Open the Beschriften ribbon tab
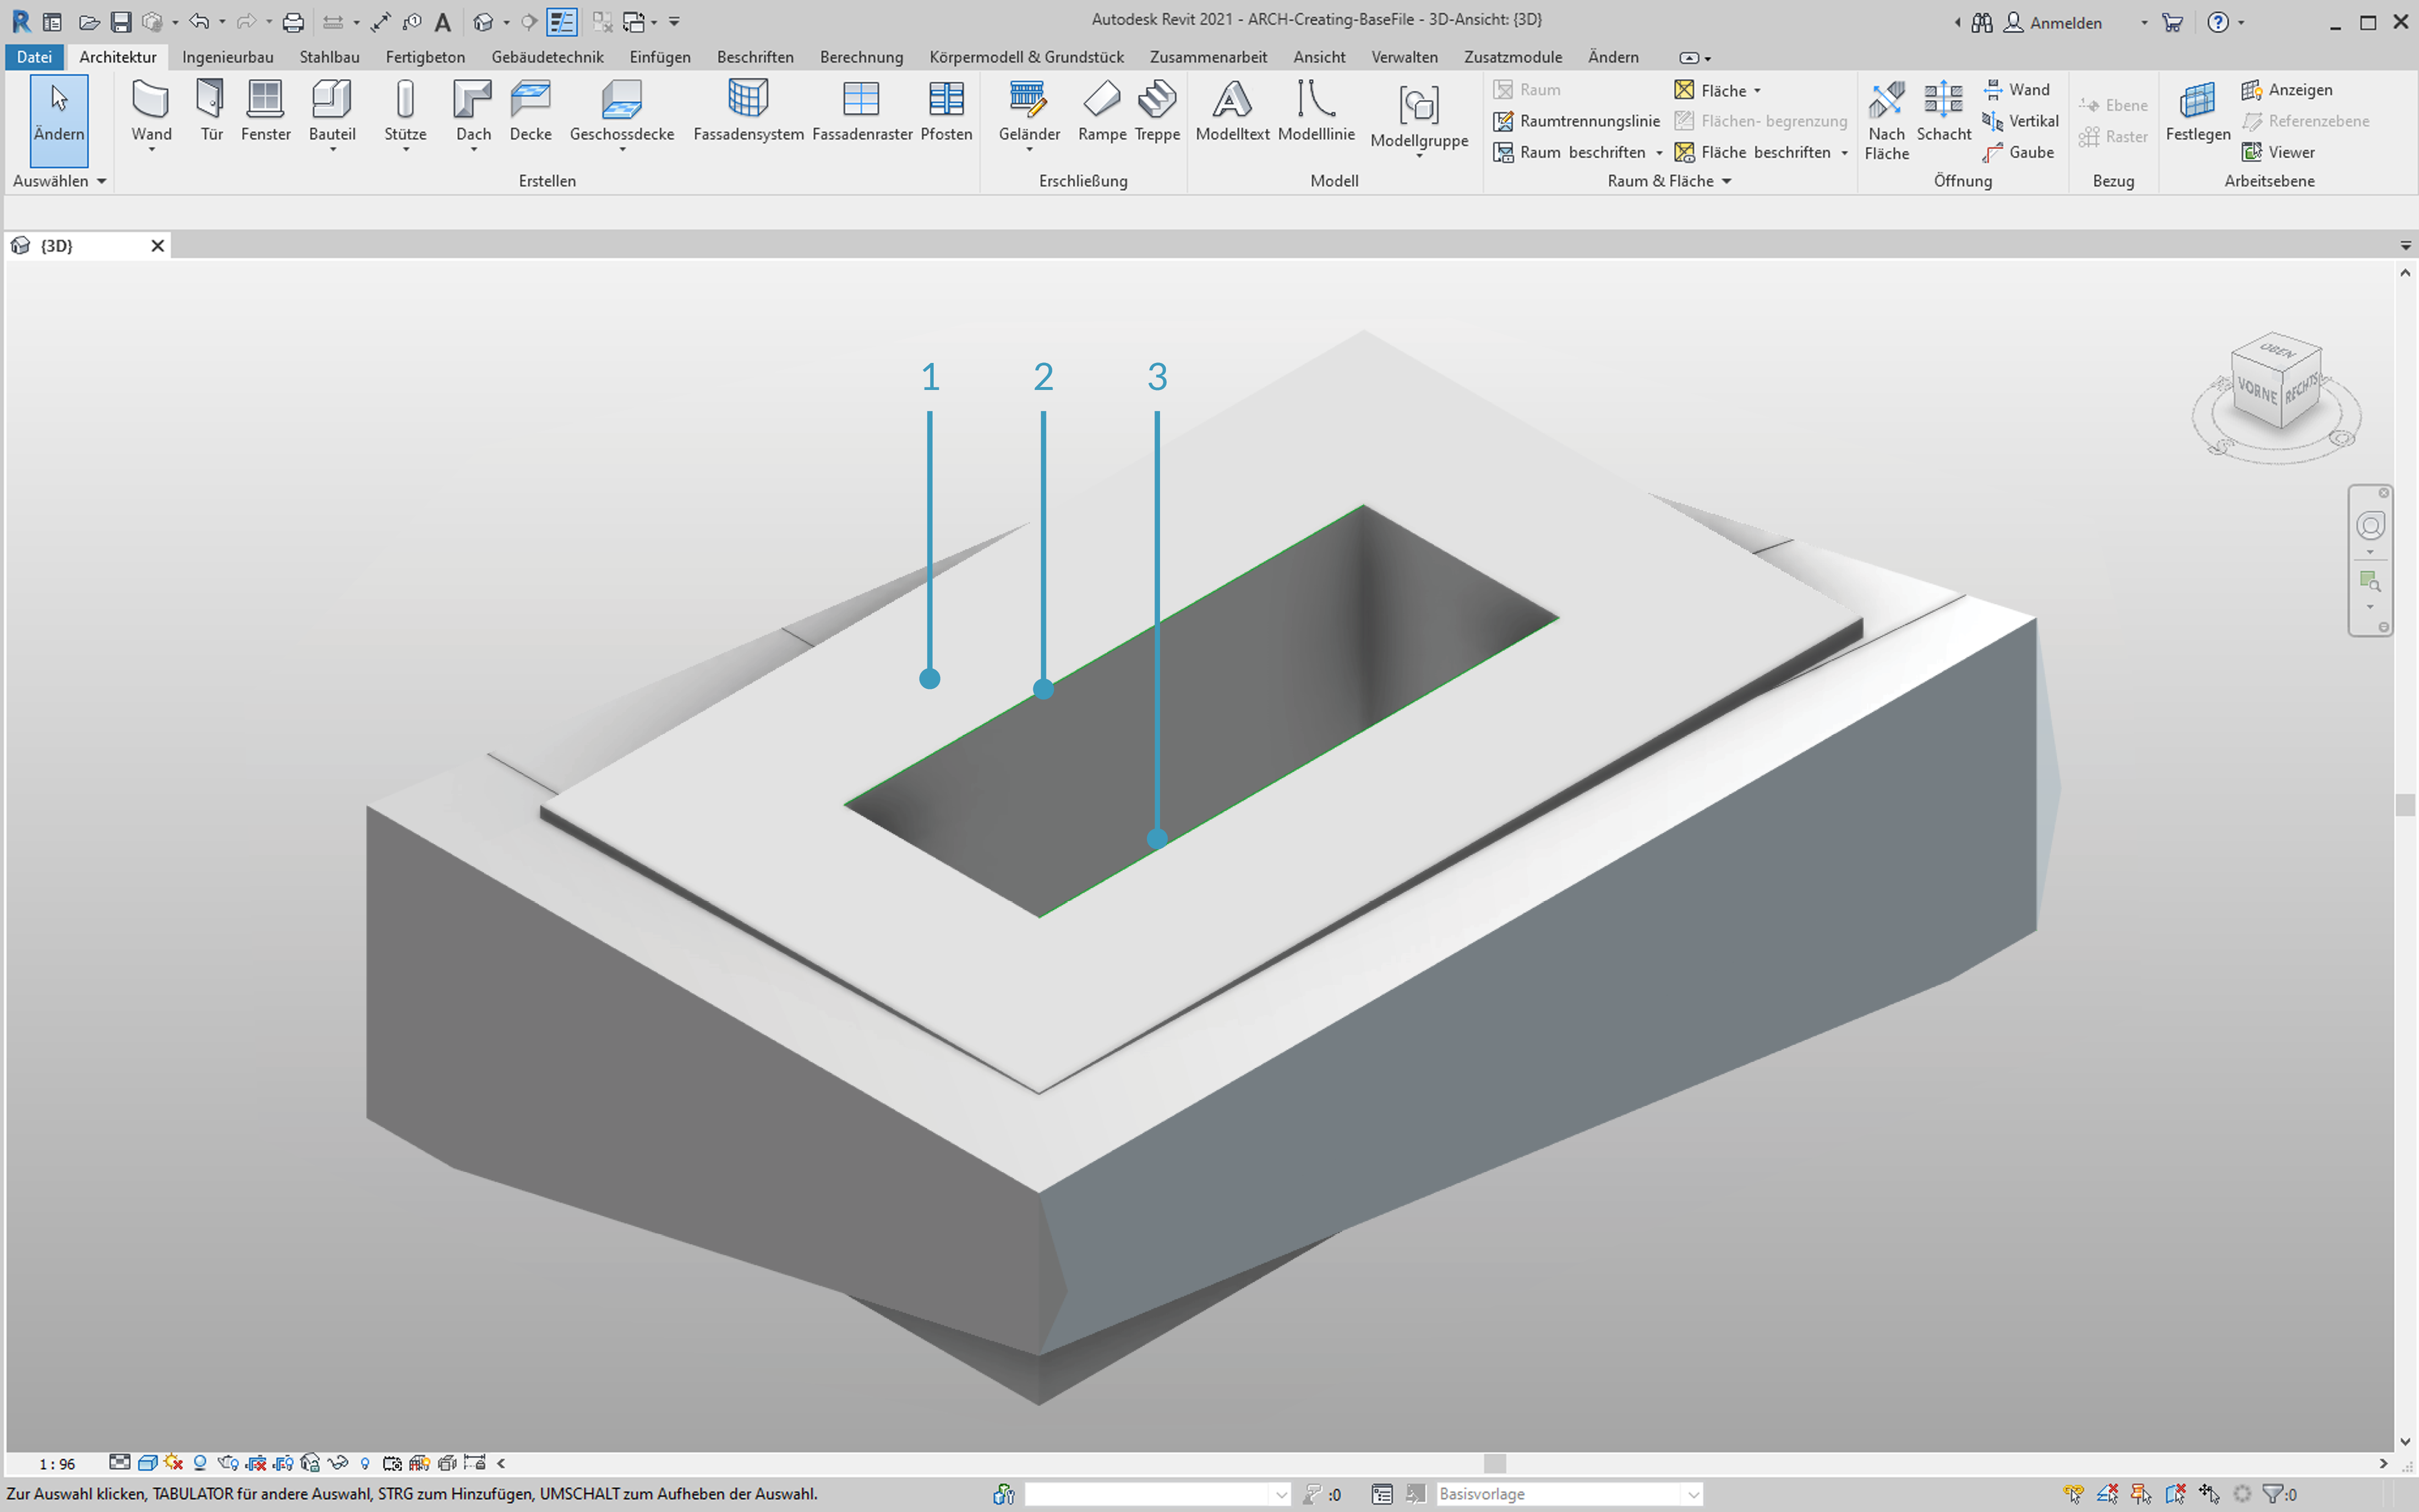Viewport: 2419px width, 1512px height. pos(755,57)
